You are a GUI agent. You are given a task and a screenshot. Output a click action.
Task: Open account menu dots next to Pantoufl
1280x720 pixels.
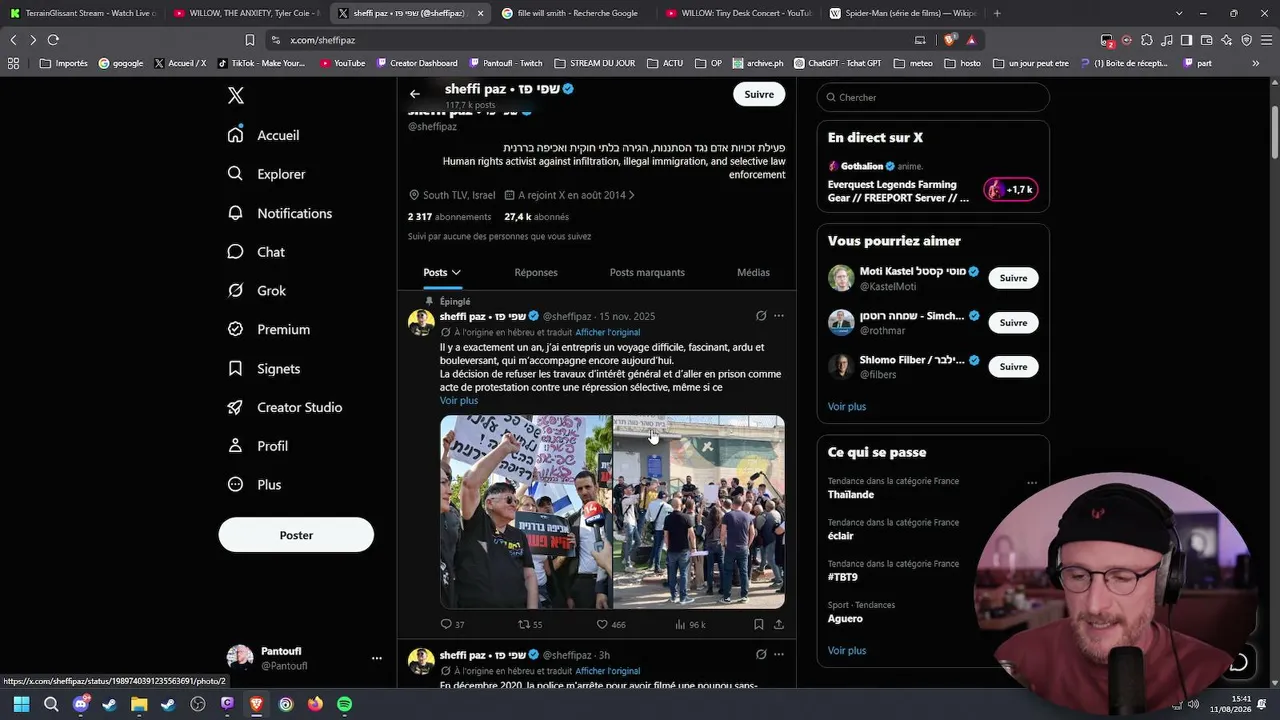(x=377, y=658)
